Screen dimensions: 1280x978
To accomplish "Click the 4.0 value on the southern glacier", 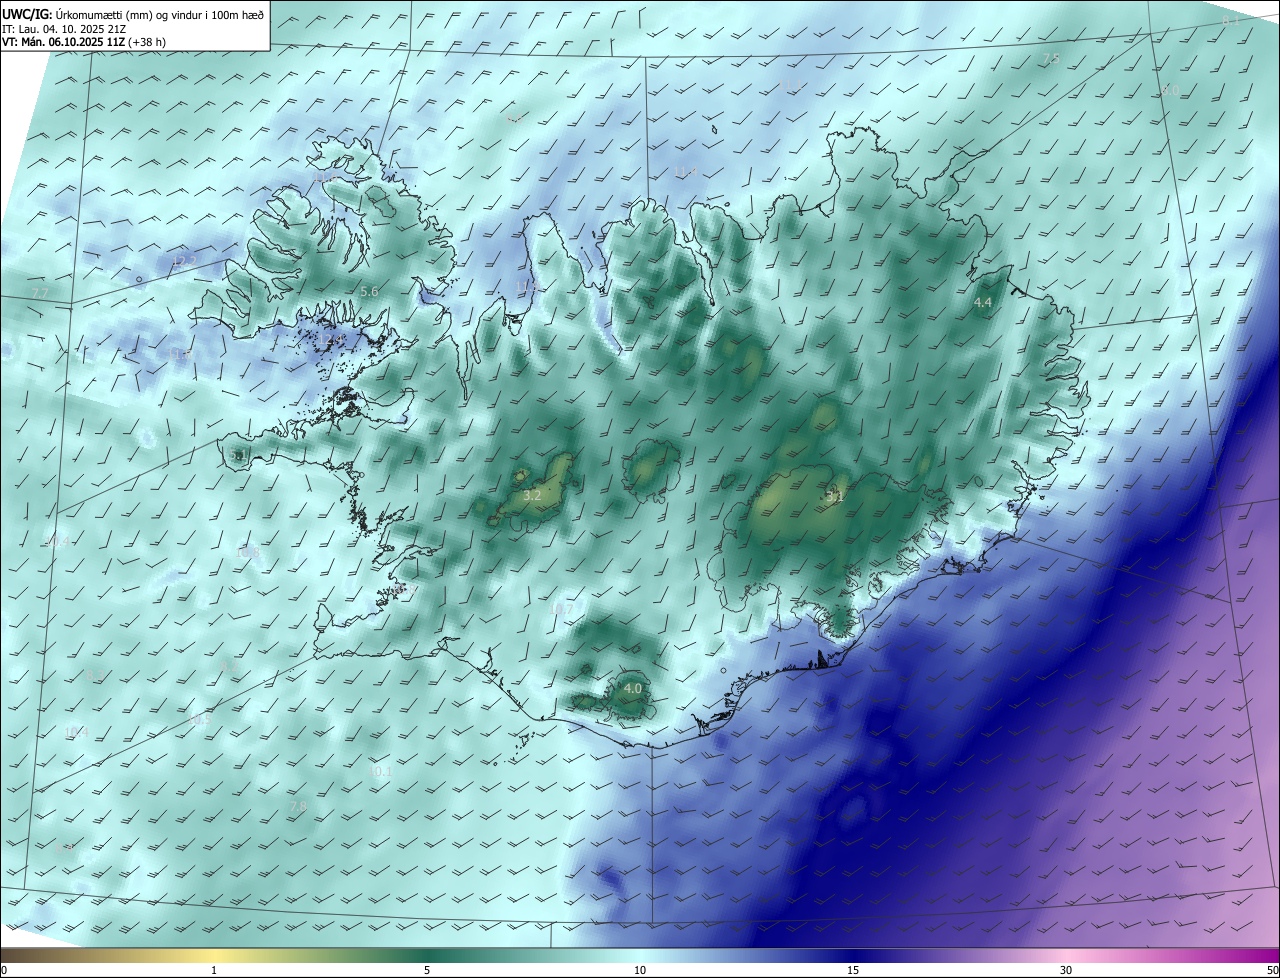I will (632, 689).
